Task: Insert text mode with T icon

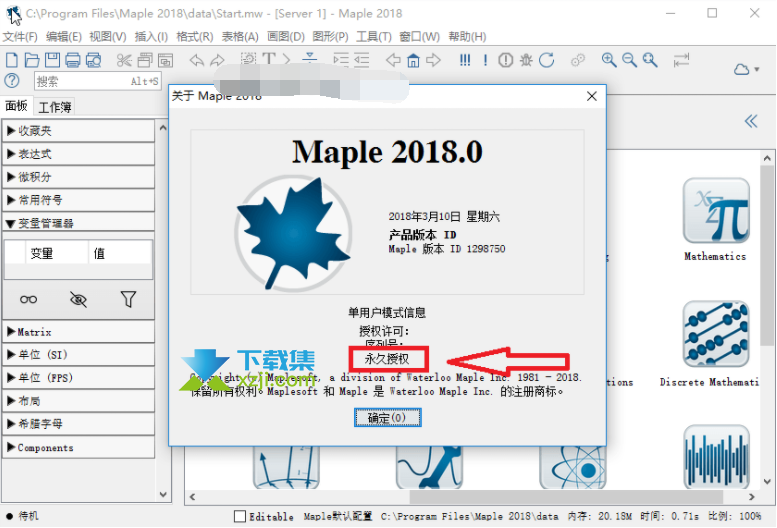Action: [269, 59]
